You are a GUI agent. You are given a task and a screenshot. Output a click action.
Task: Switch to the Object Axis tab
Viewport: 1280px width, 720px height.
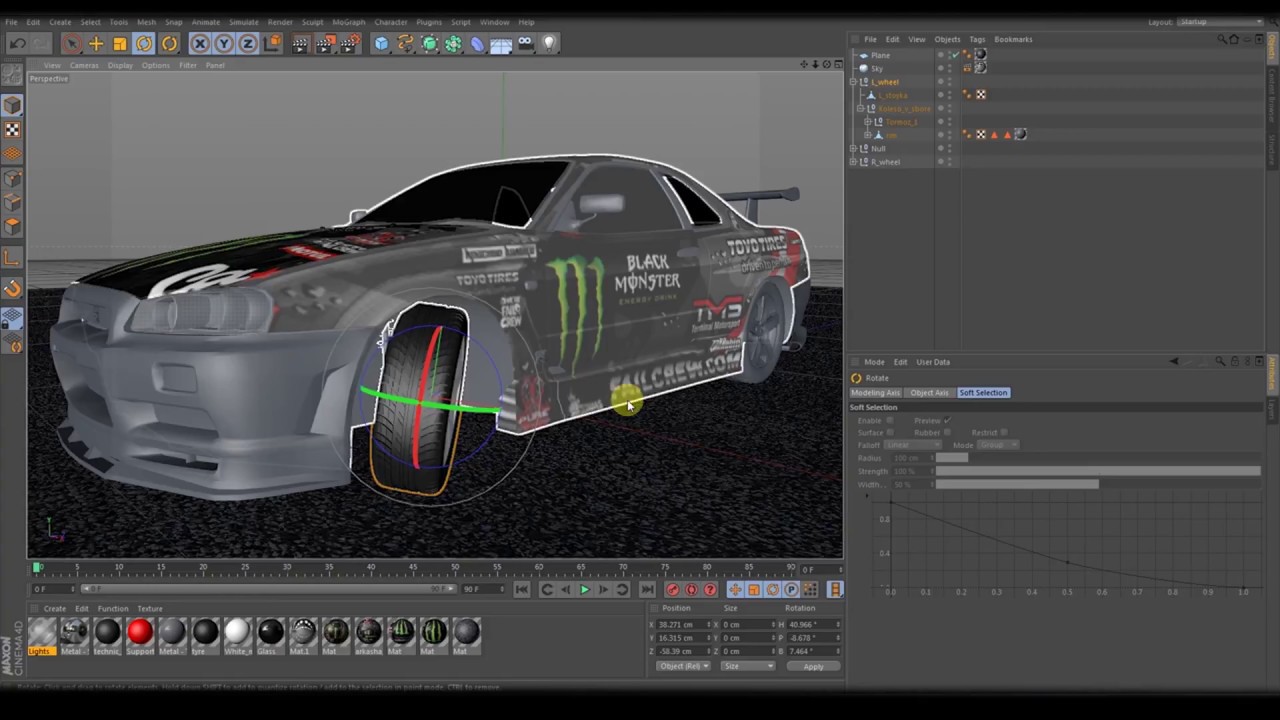click(x=929, y=393)
